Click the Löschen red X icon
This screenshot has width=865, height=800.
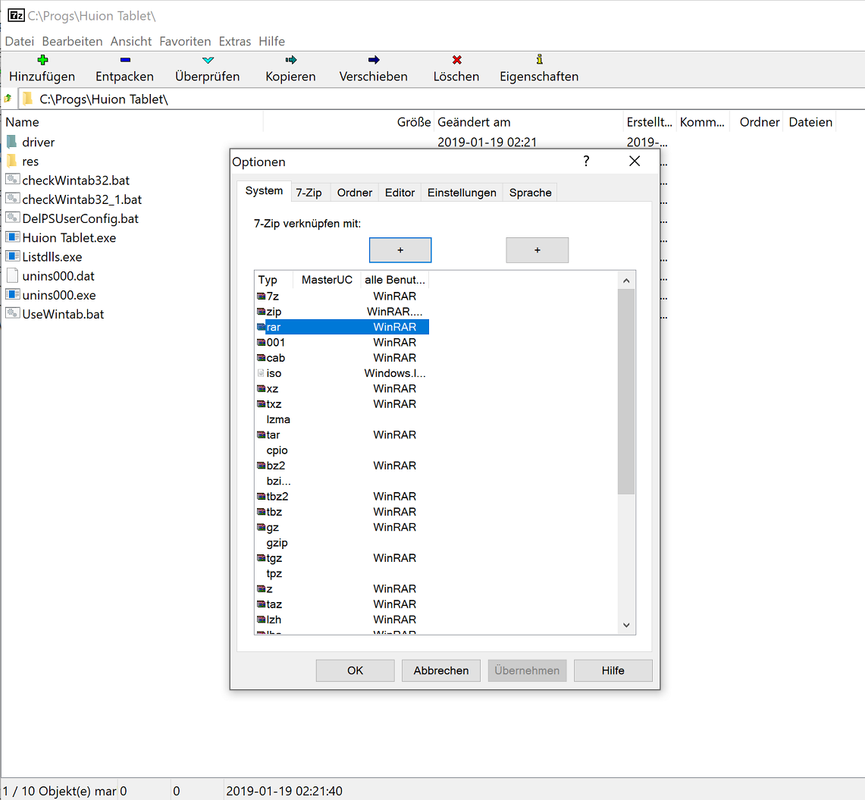(456, 60)
